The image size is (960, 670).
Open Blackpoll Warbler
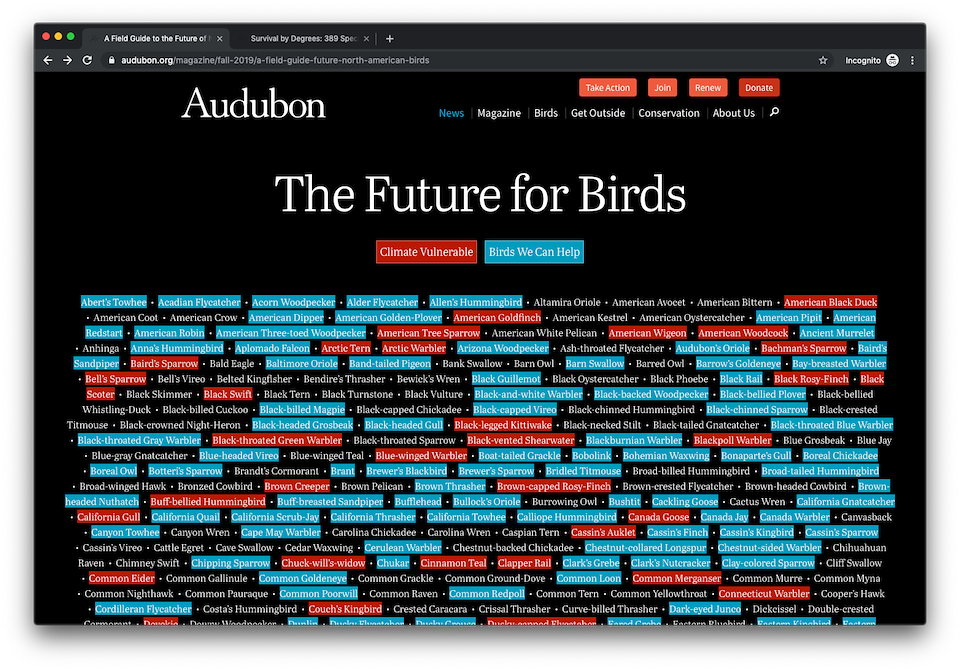pyautogui.click(x=732, y=440)
